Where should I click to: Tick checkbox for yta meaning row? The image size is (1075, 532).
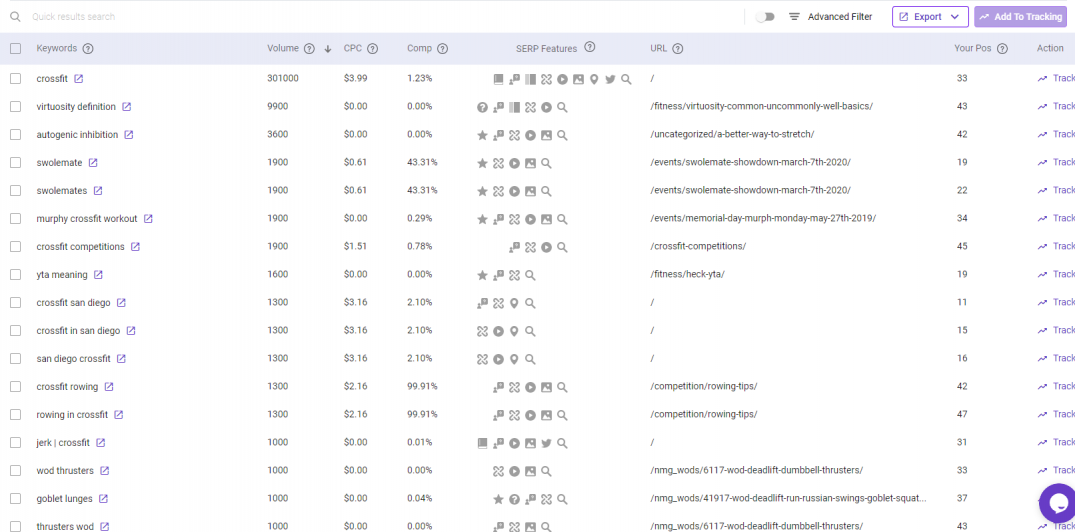point(16,275)
